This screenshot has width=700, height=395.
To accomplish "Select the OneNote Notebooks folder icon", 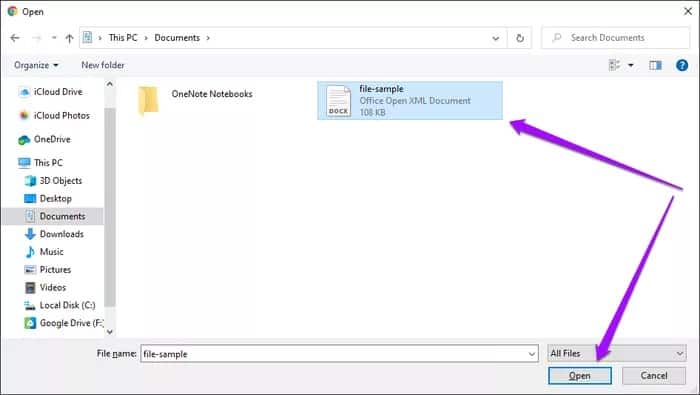I will [x=148, y=101].
